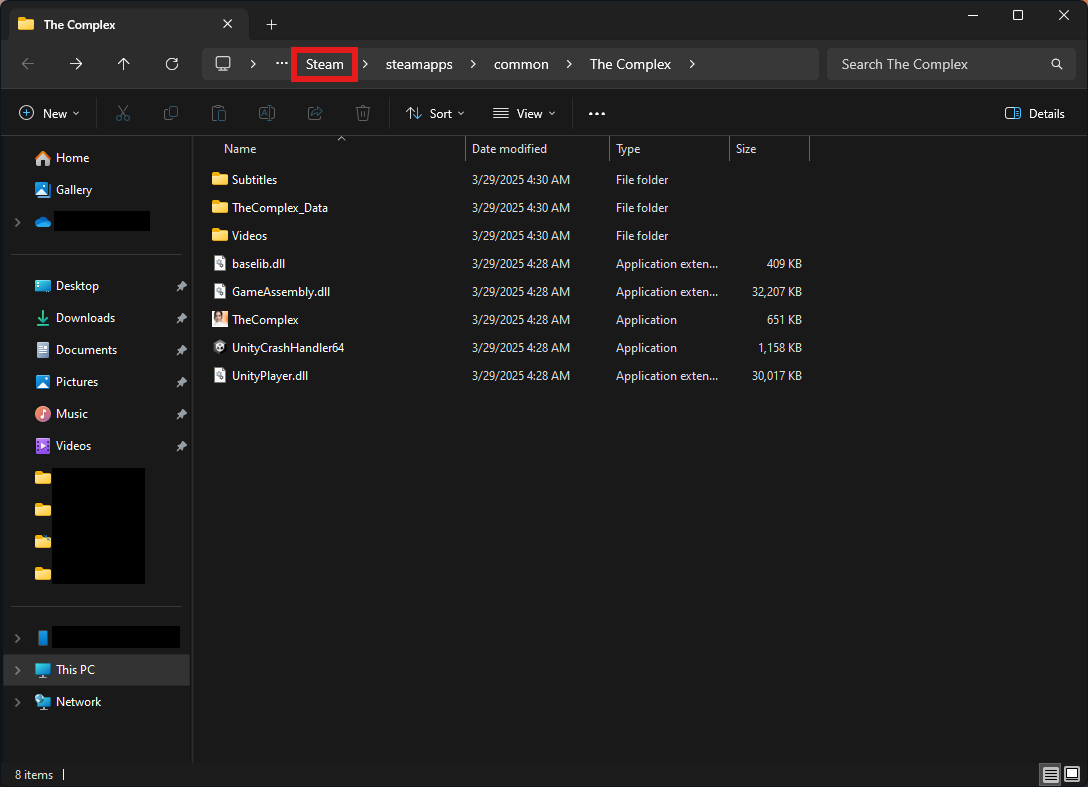
Task: Click the search magnifier icon
Action: [1057, 64]
